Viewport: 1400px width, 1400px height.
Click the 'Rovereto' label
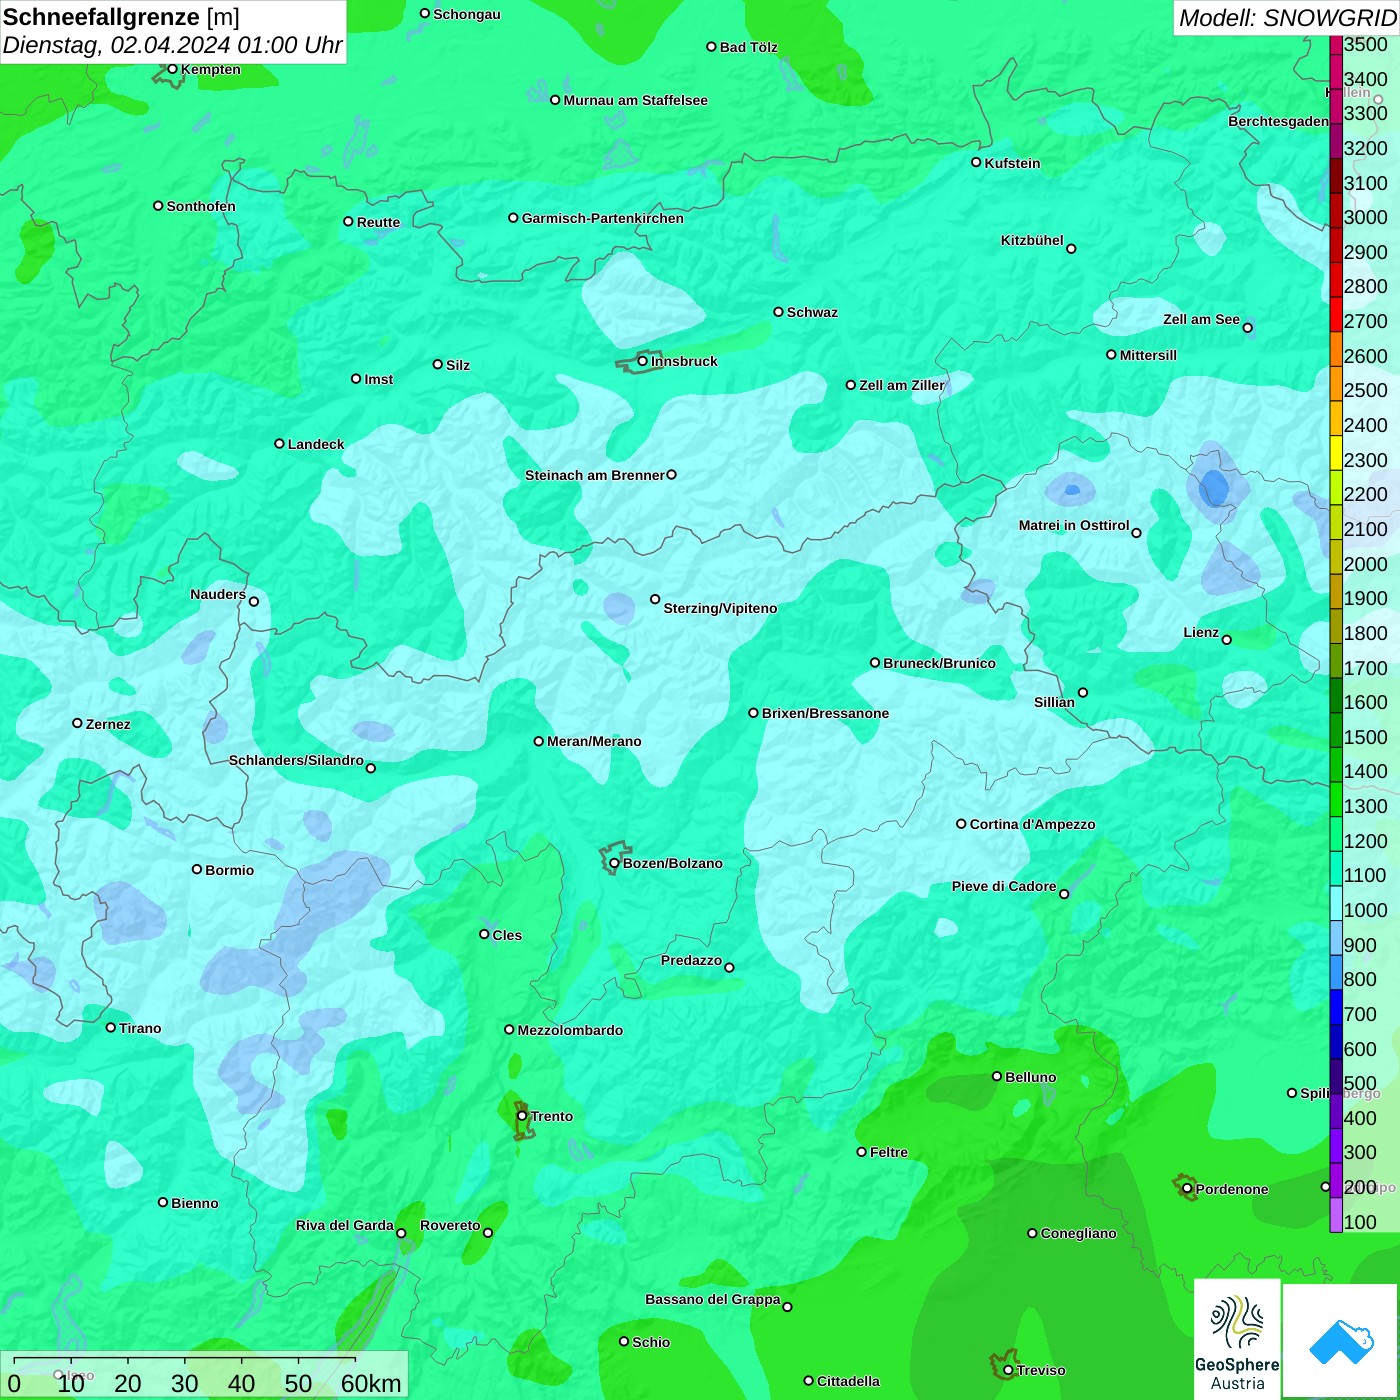tap(450, 1225)
